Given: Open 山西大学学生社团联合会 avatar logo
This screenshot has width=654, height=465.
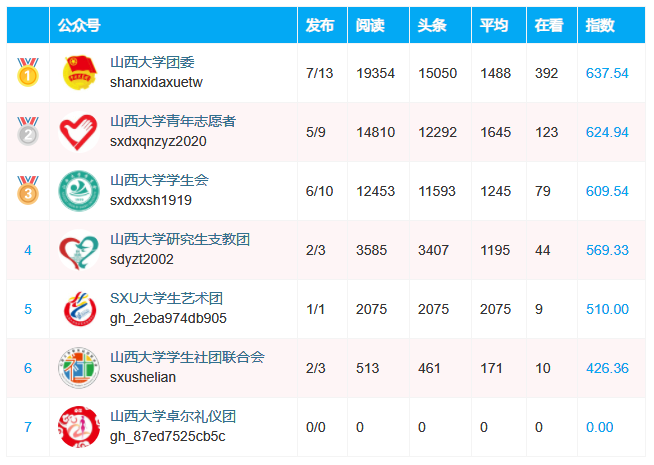Looking at the screenshot, I should coord(79,368).
